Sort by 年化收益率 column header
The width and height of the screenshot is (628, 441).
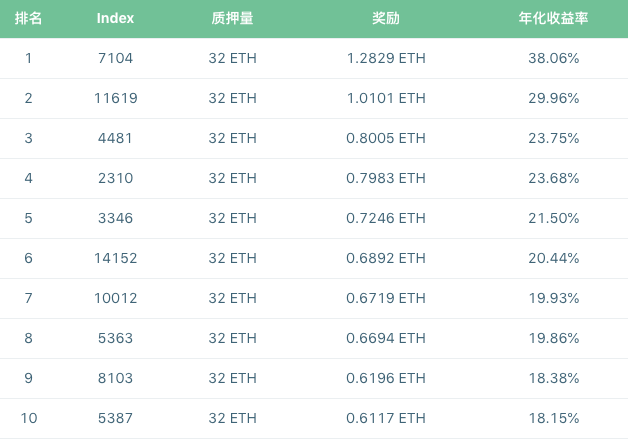553,19
